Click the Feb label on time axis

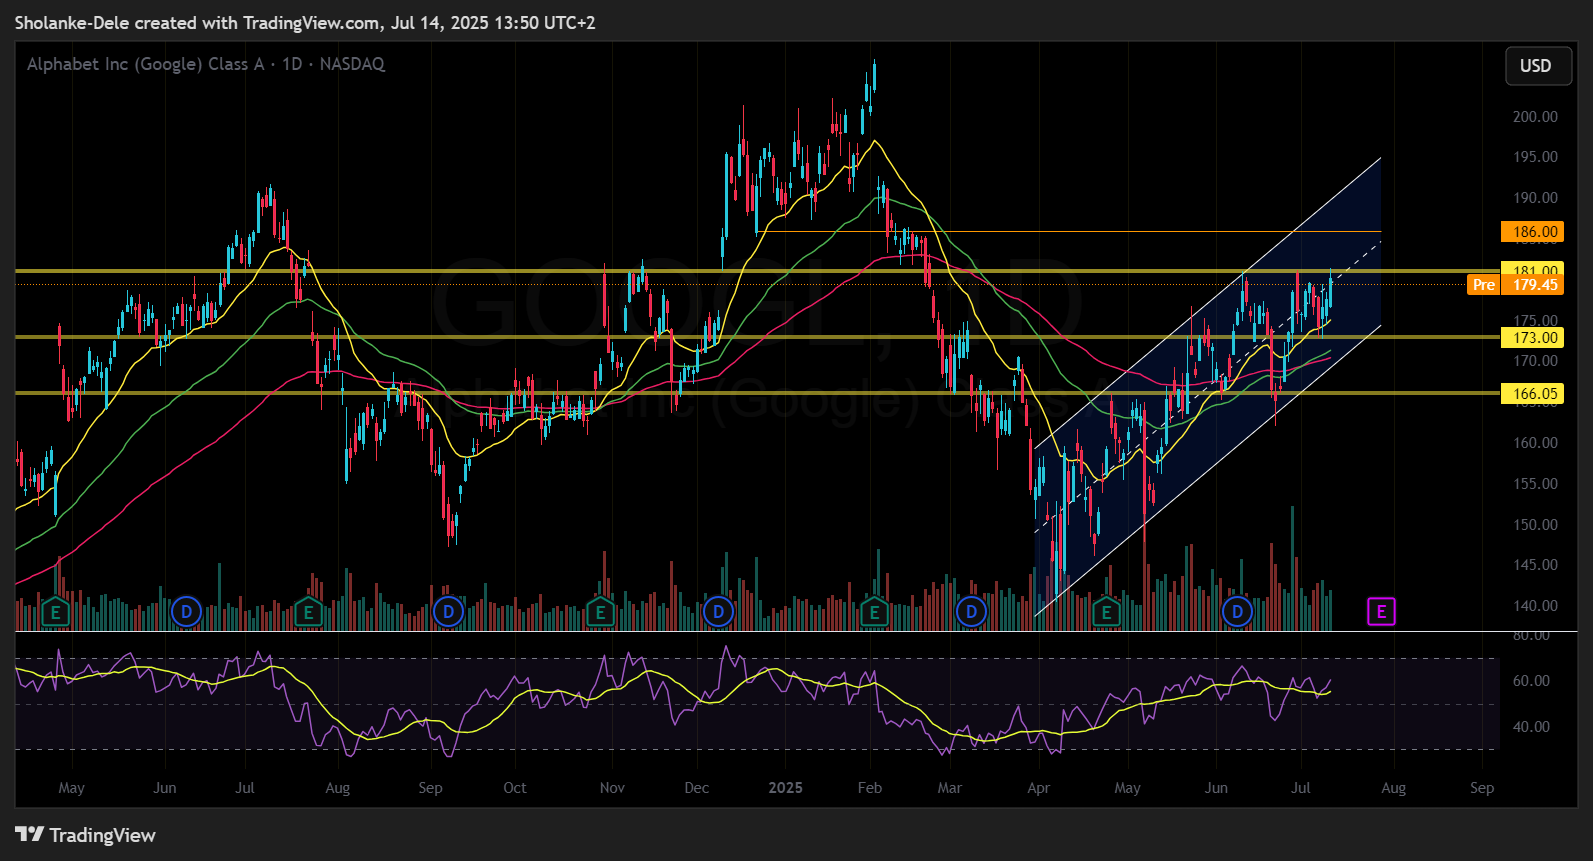click(x=870, y=788)
